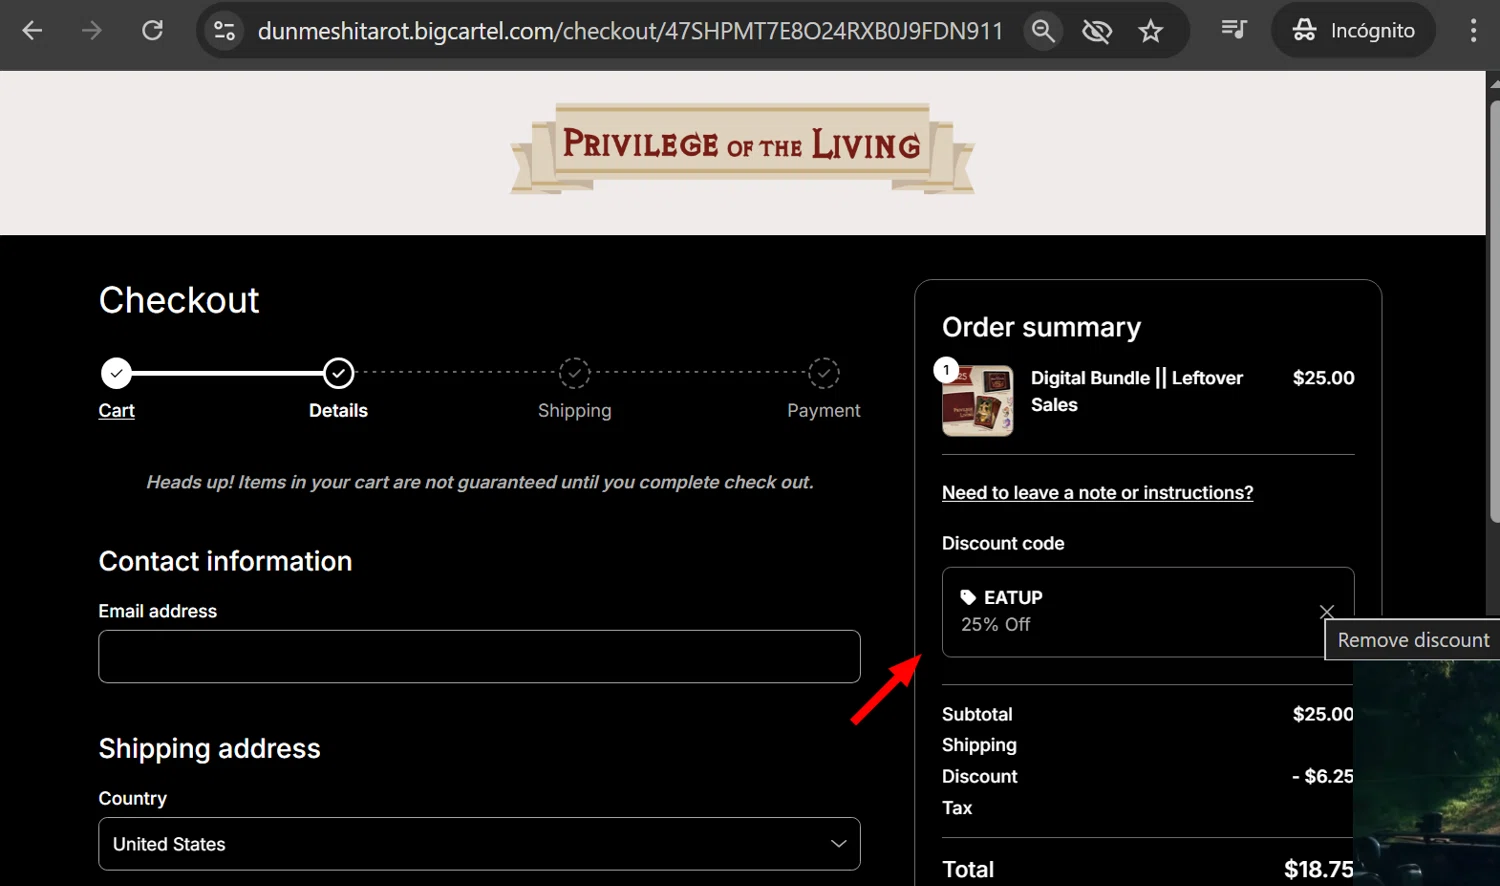This screenshot has width=1500, height=886.
Task: Open the media controls icon
Action: (1234, 30)
